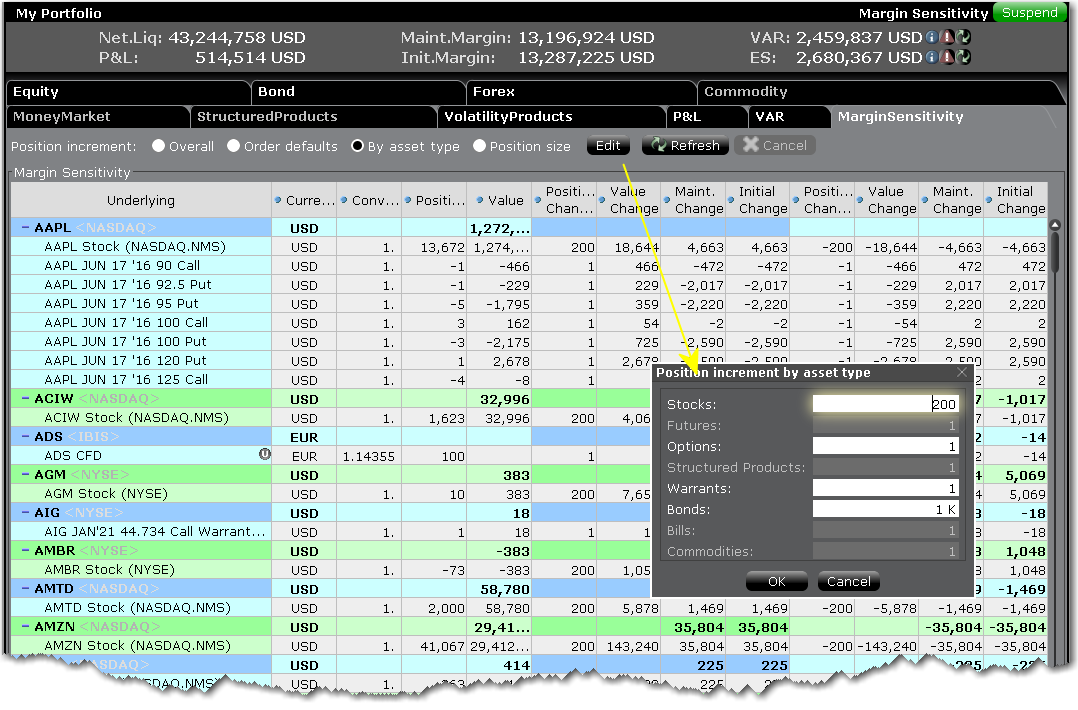Click the Options increment input field

[886, 447]
